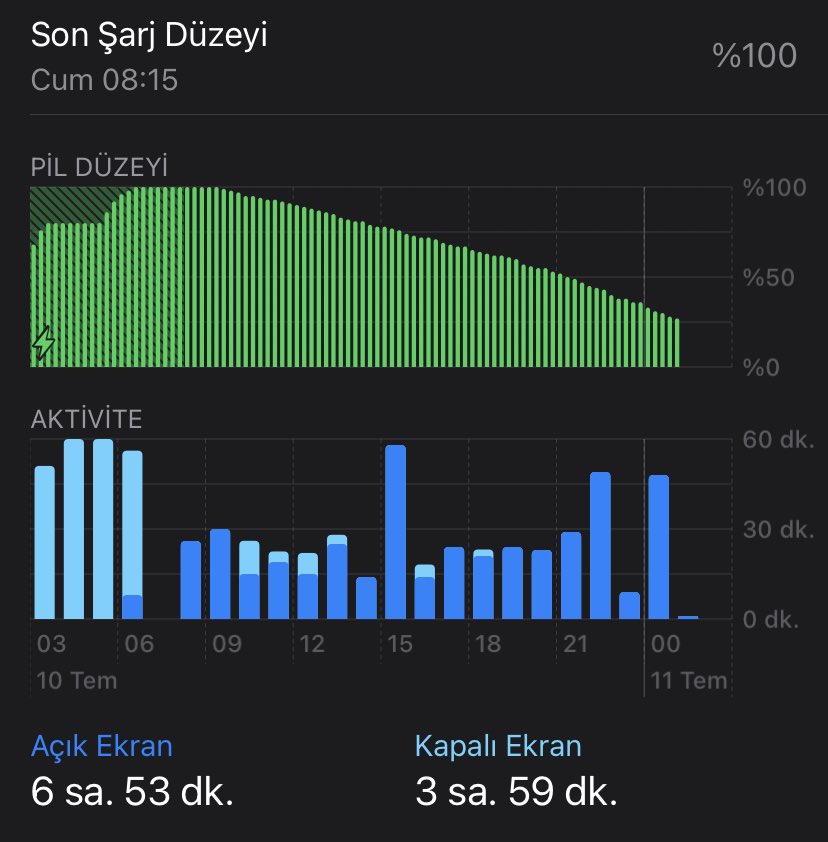The image size is (828, 842).
Task: Tap the AKTİVİTE chart title
Action: click(86, 419)
